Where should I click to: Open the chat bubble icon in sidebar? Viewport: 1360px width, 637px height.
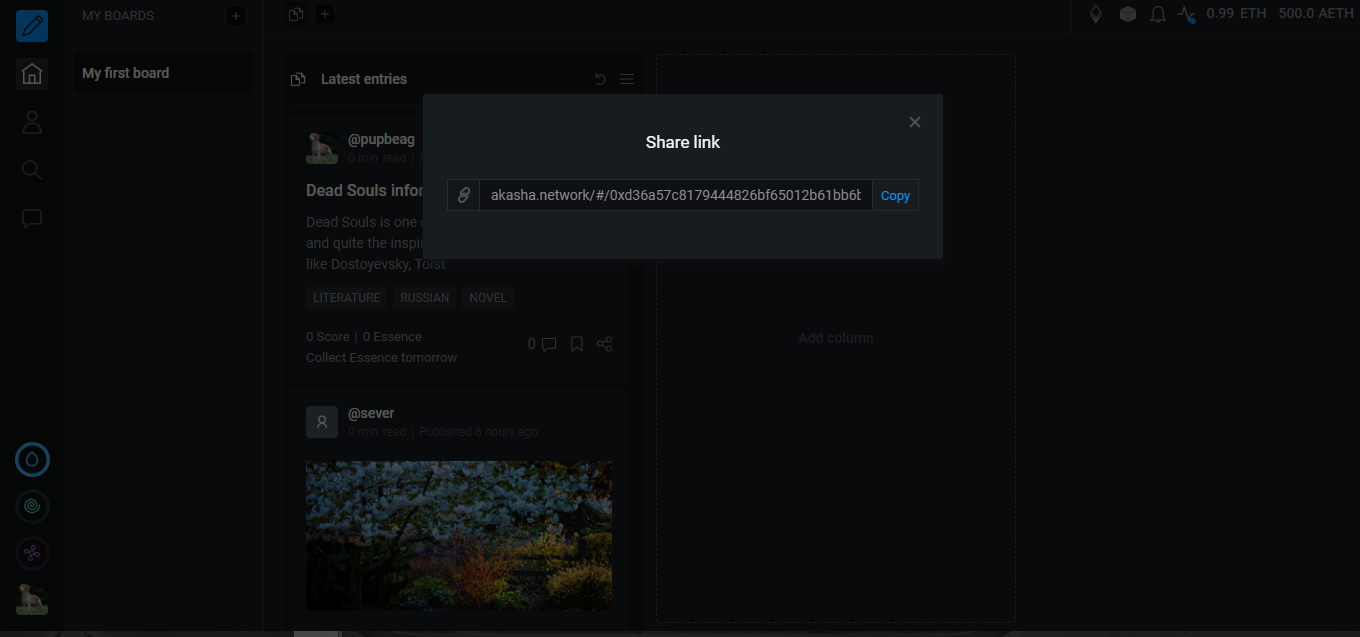click(32, 218)
